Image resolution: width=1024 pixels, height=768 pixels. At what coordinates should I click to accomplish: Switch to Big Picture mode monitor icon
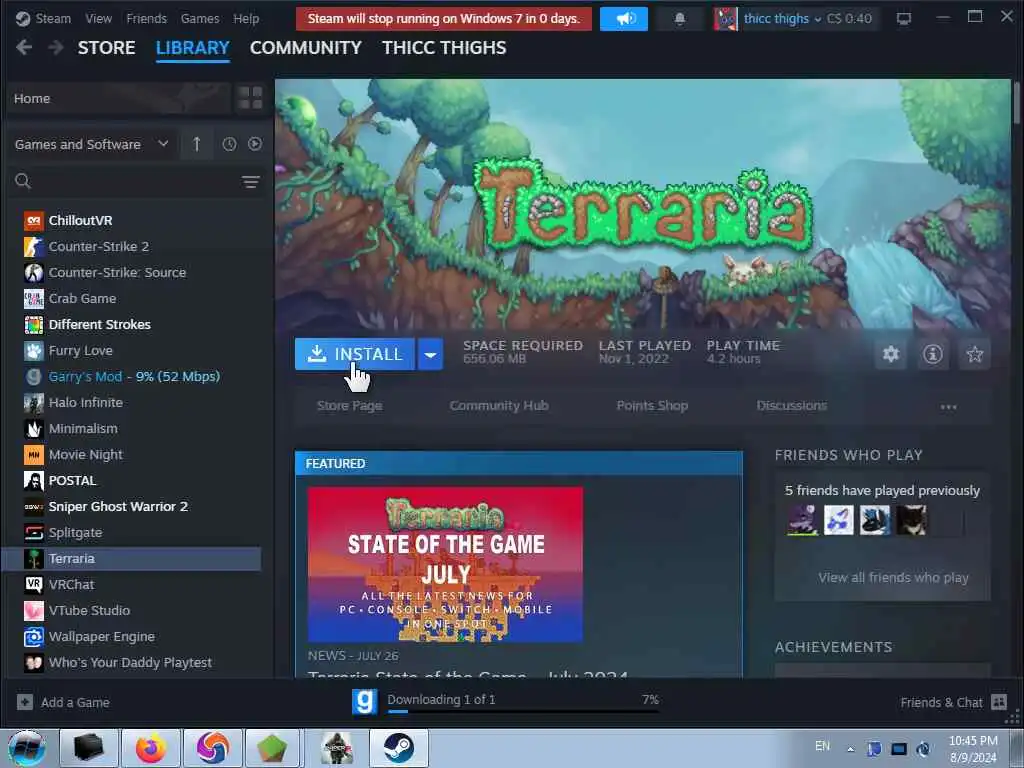coord(904,18)
